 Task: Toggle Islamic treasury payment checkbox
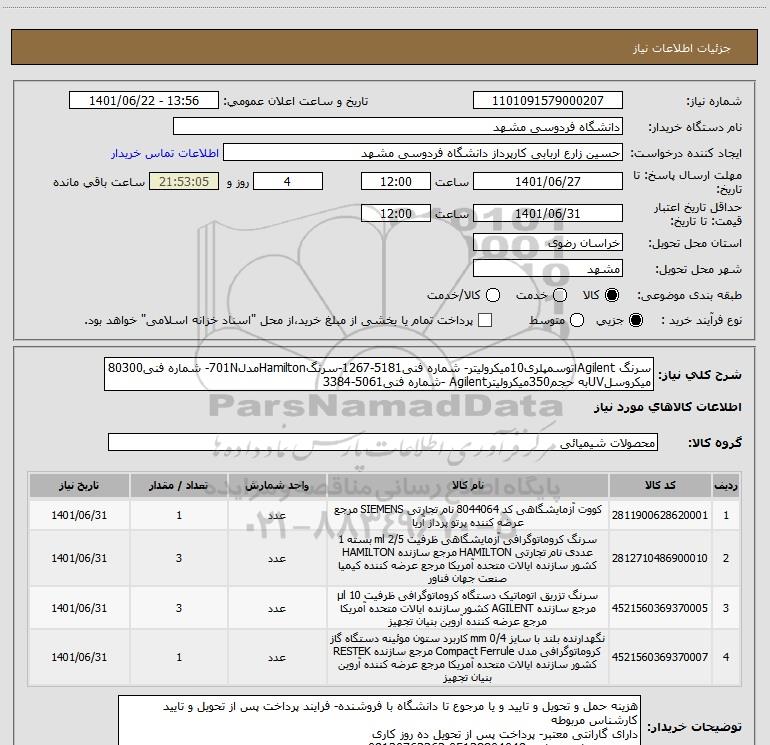click(485, 320)
